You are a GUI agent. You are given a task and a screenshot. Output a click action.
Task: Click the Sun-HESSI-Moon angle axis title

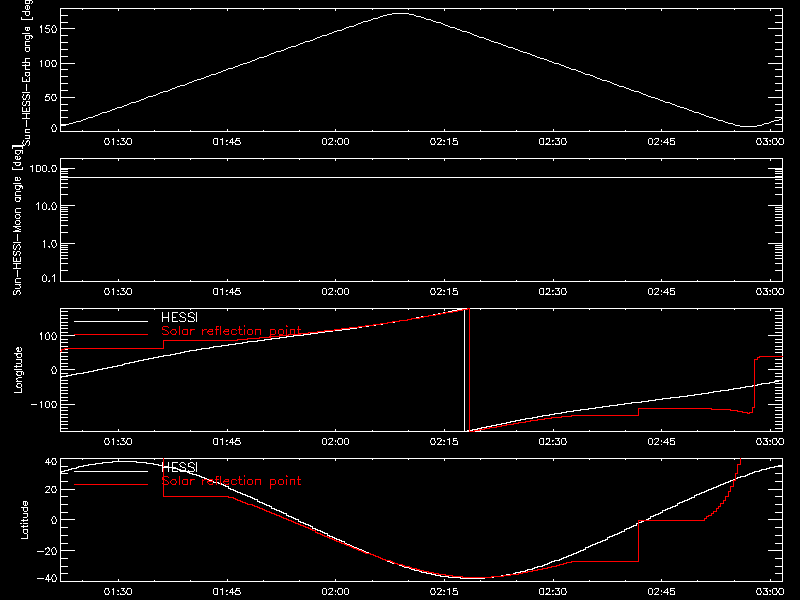pyautogui.click(x=17, y=220)
